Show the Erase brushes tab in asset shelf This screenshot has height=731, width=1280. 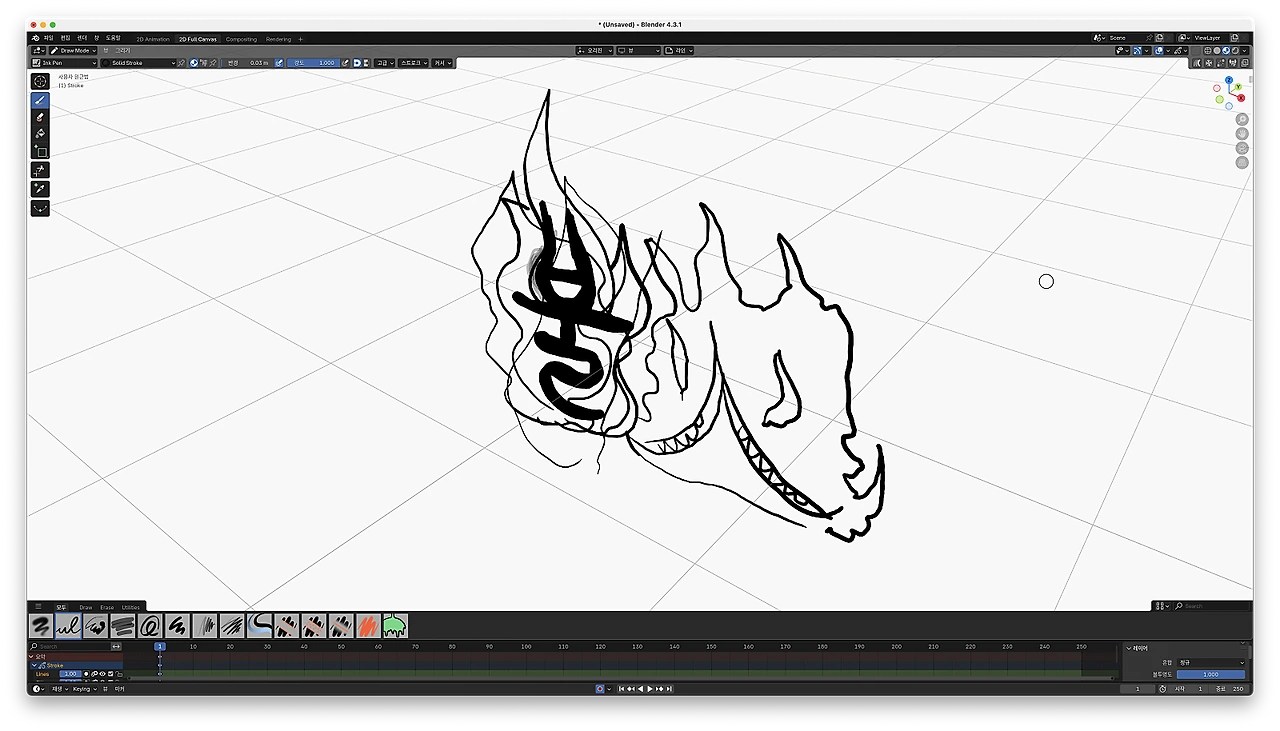tap(106, 607)
